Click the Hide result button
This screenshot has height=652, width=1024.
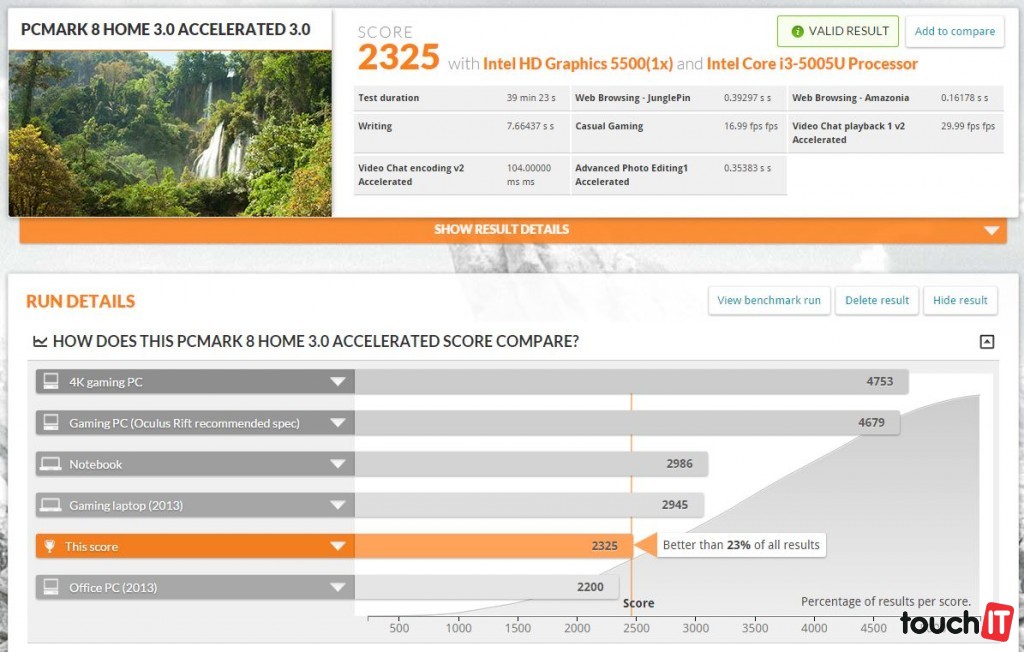(x=959, y=300)
